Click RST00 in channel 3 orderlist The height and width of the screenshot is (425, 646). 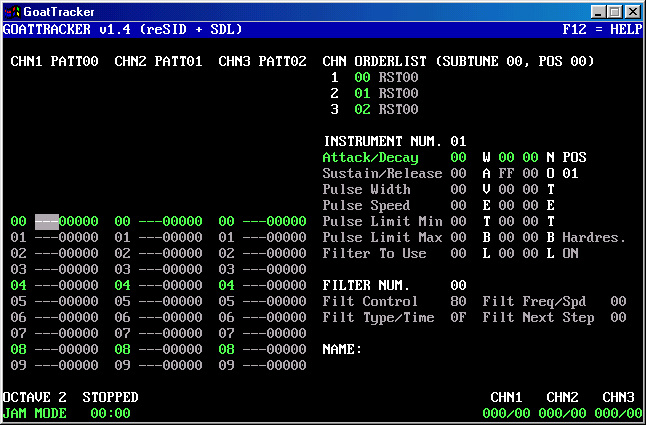[398, 110]
